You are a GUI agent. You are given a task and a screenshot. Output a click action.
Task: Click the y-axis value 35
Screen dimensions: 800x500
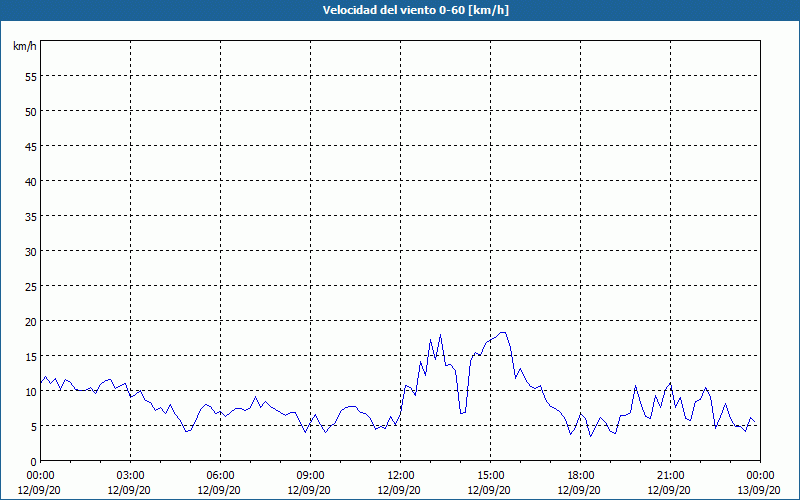(31, 216)
